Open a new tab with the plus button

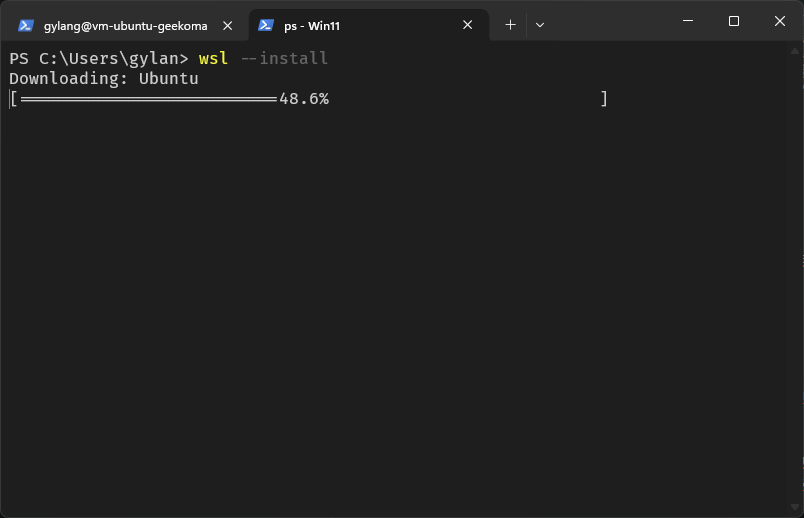pyautogui.click(x=510, y=24)
